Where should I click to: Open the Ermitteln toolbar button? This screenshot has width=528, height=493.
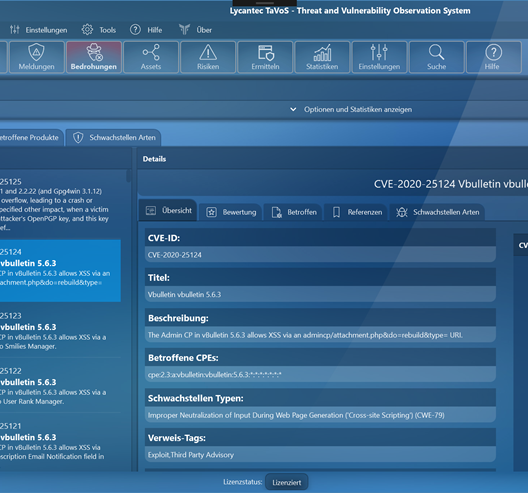[265, 57]
